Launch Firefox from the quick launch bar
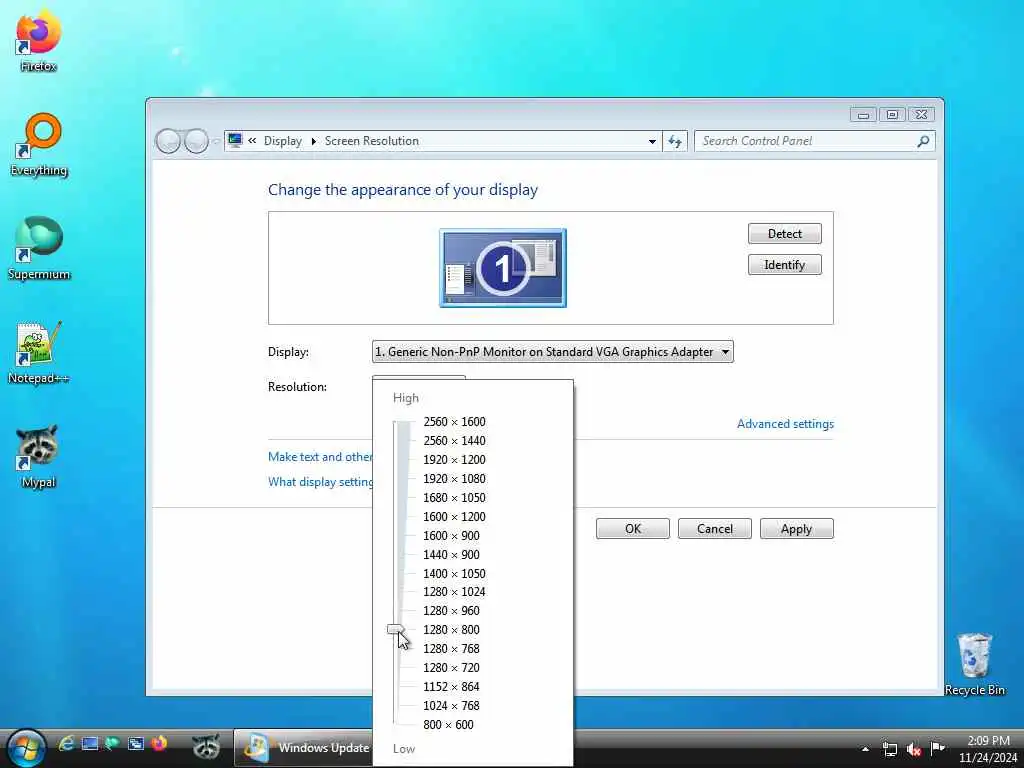The width and height of the screenshot is (1024, 768). coord(159,744)
